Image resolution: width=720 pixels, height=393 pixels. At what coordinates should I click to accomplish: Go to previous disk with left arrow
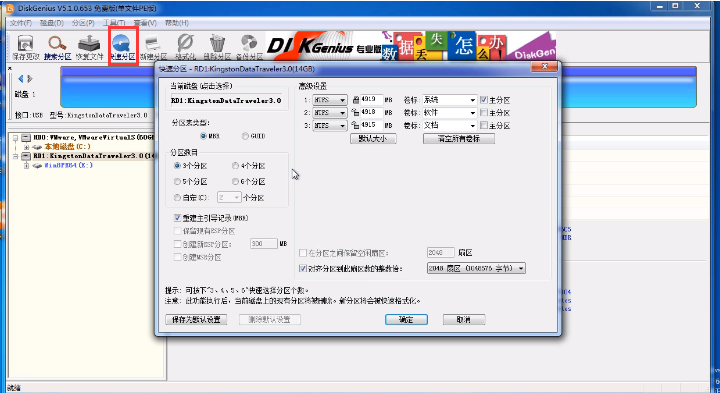click(21, 79)
